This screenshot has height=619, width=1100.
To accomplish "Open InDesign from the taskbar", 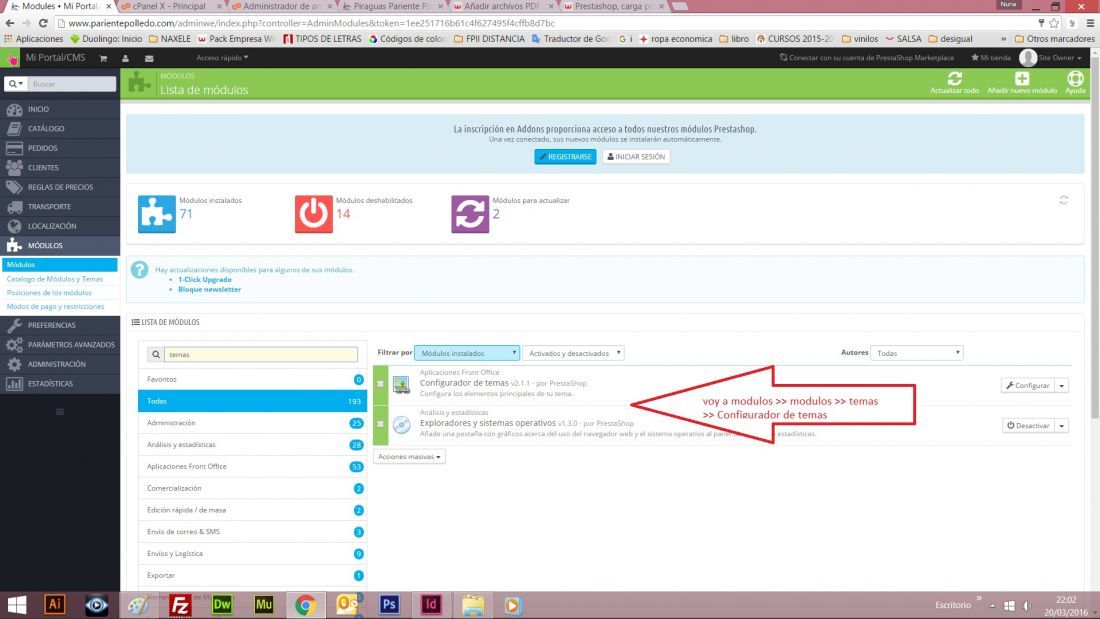I will (x=431, y=604).
